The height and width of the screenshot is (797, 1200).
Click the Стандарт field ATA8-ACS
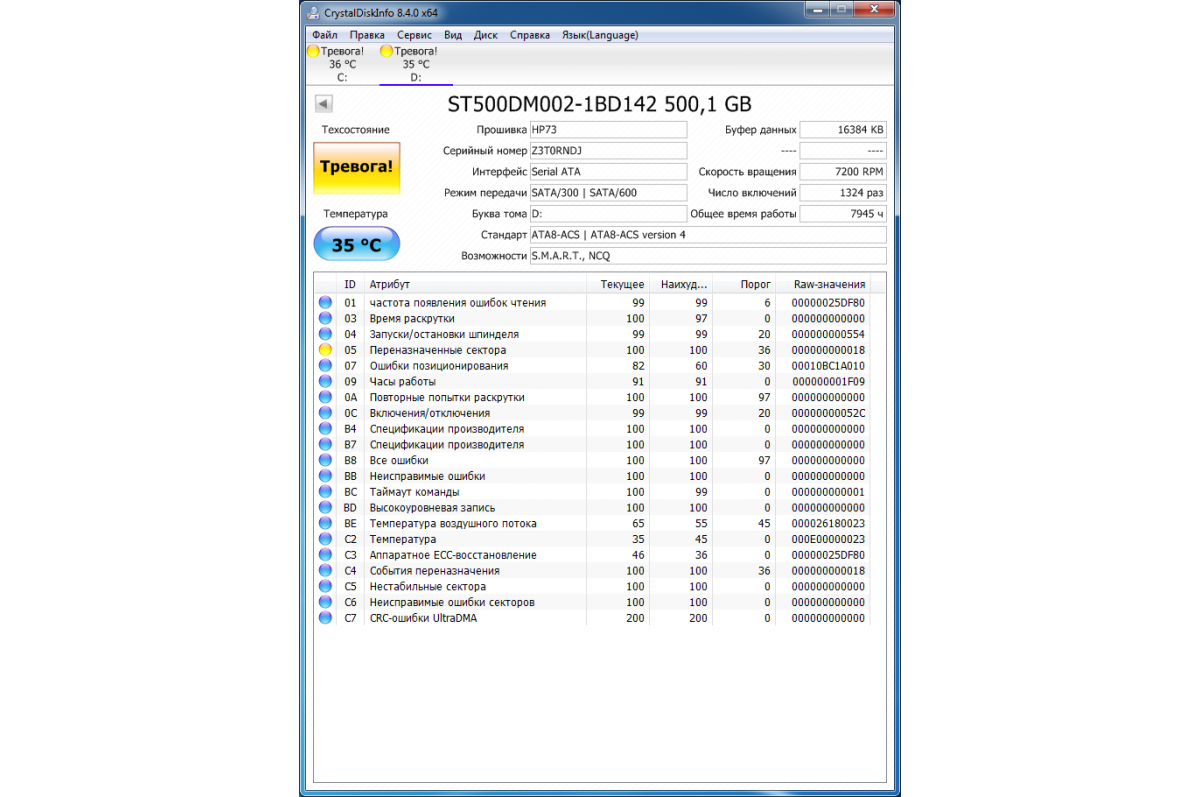(x=707, y=235)
